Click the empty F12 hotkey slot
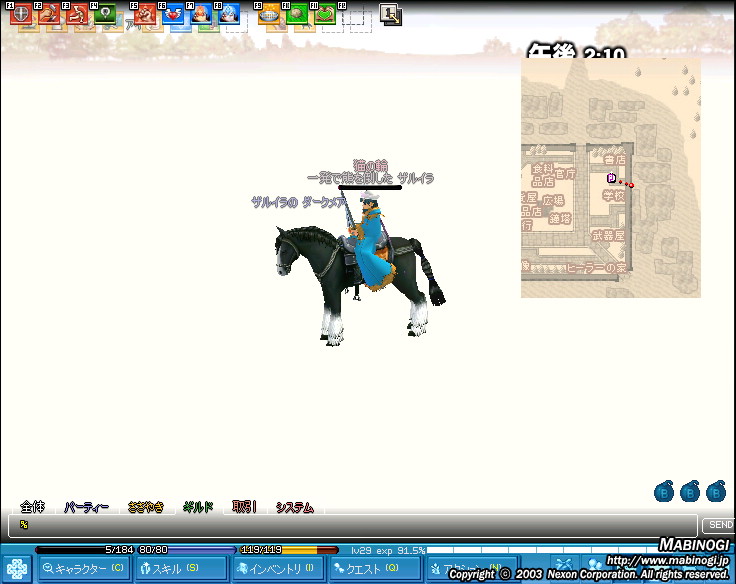736x584 pixels. click(x=353, y=14)
